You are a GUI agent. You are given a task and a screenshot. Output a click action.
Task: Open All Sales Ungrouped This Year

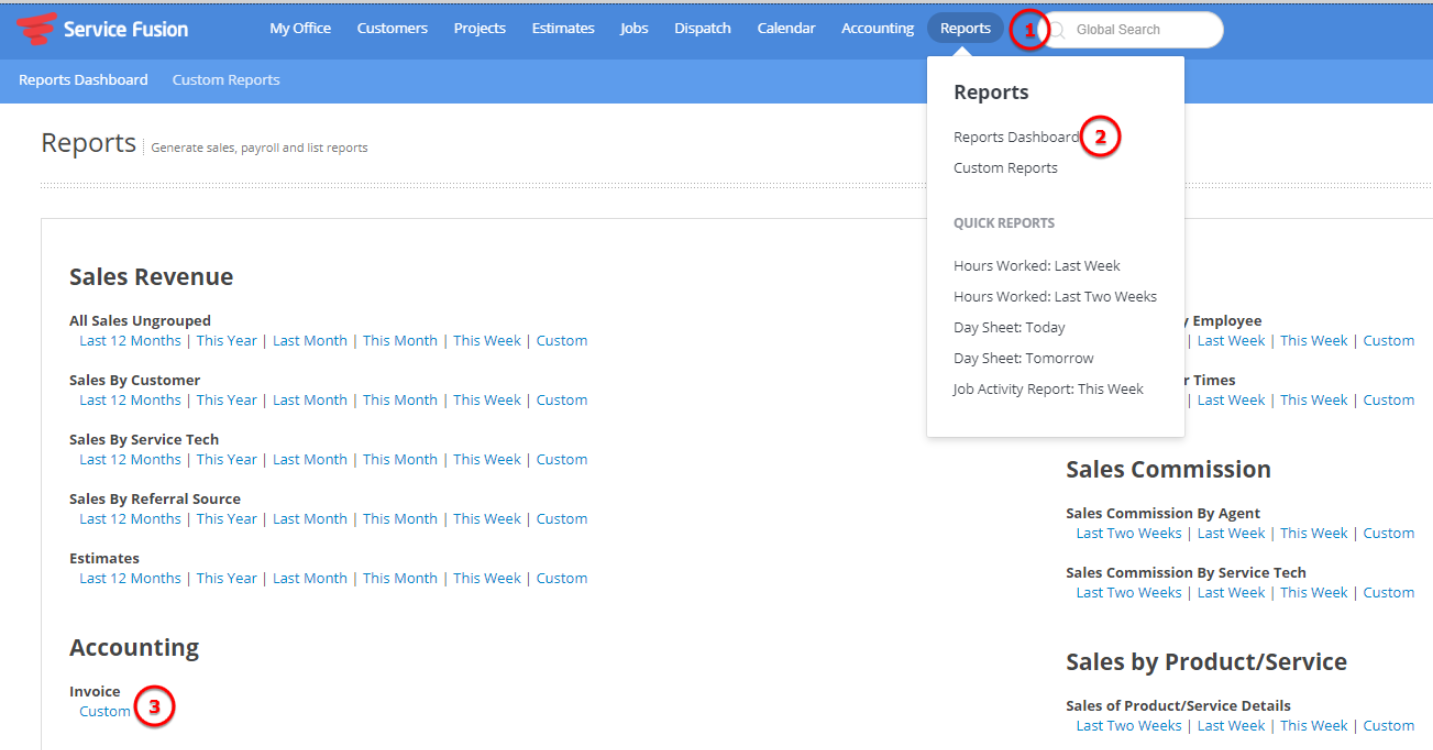[x=227, y=341]
